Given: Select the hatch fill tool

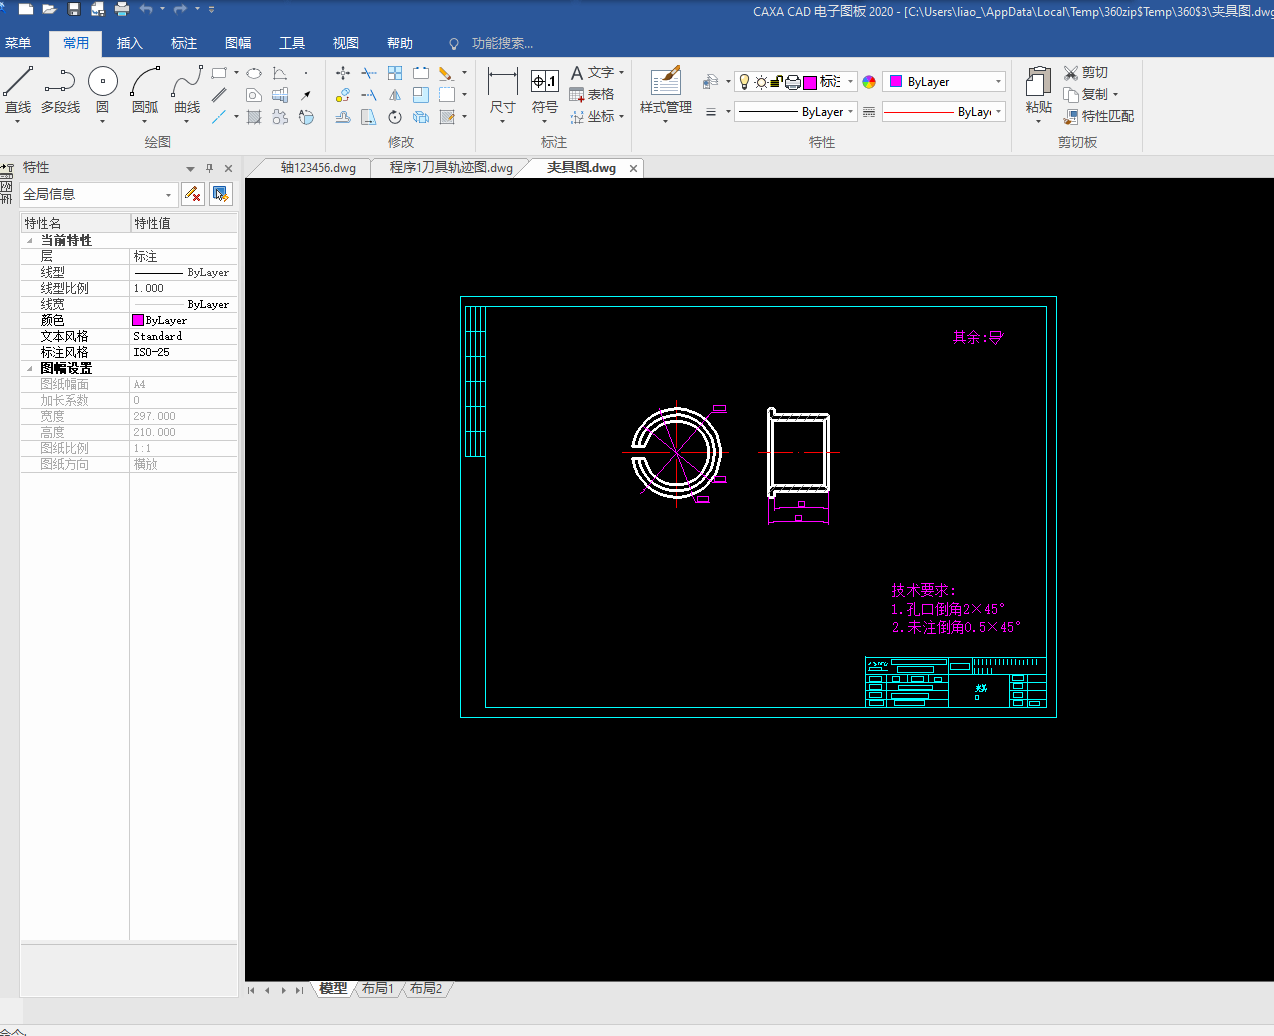Looking at the screenshot, I should 254,117.
